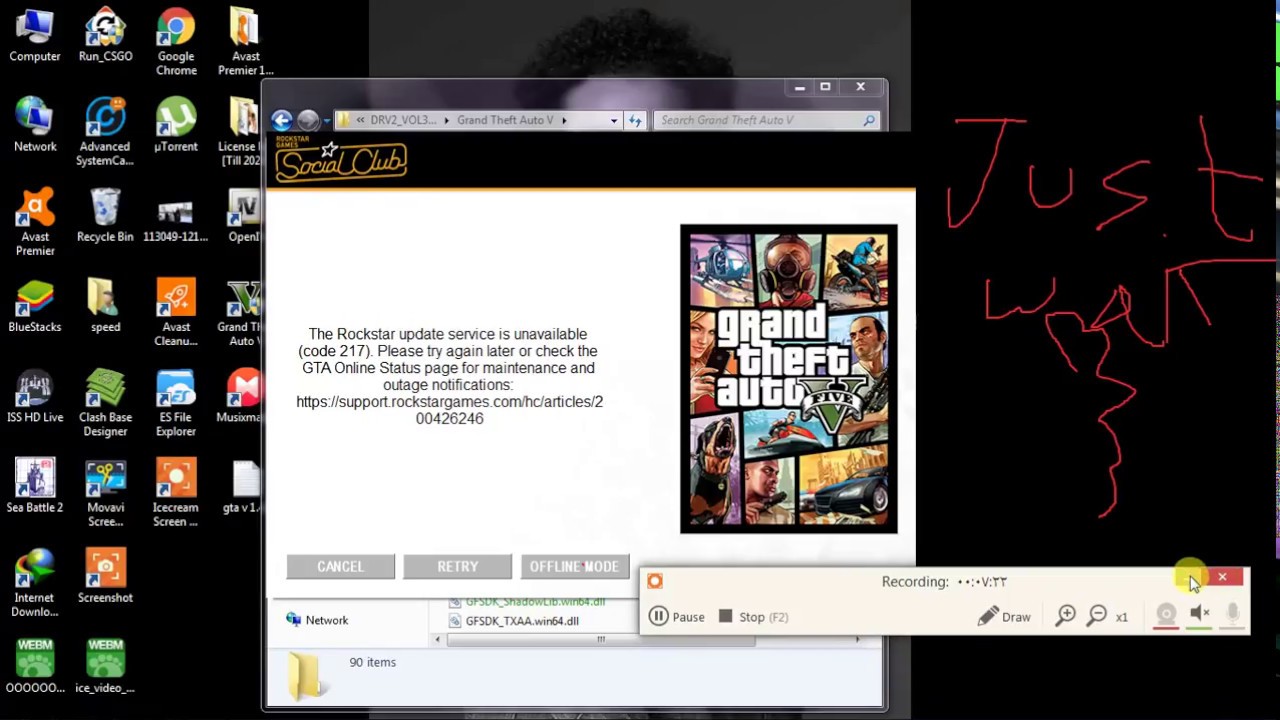Click the Cancel button in Social Club
This screenshot has height=720, width=1280.
point(341,567)
